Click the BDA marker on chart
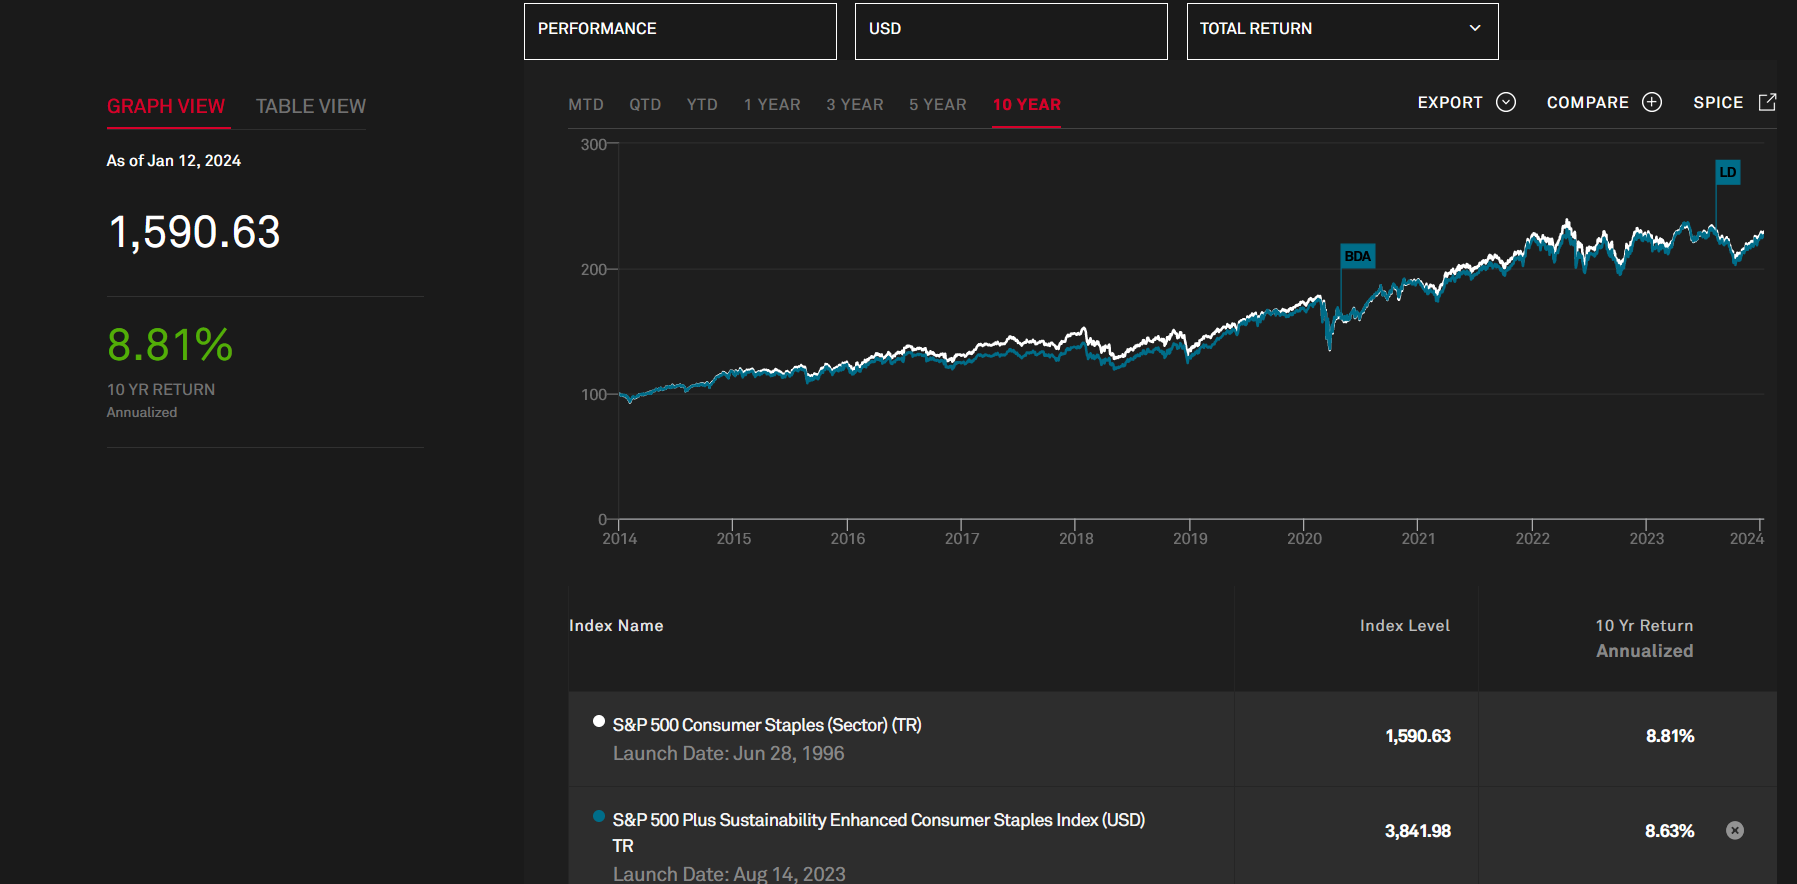Viewport: 1797px width, 884px height. (x=1357, y=256)
